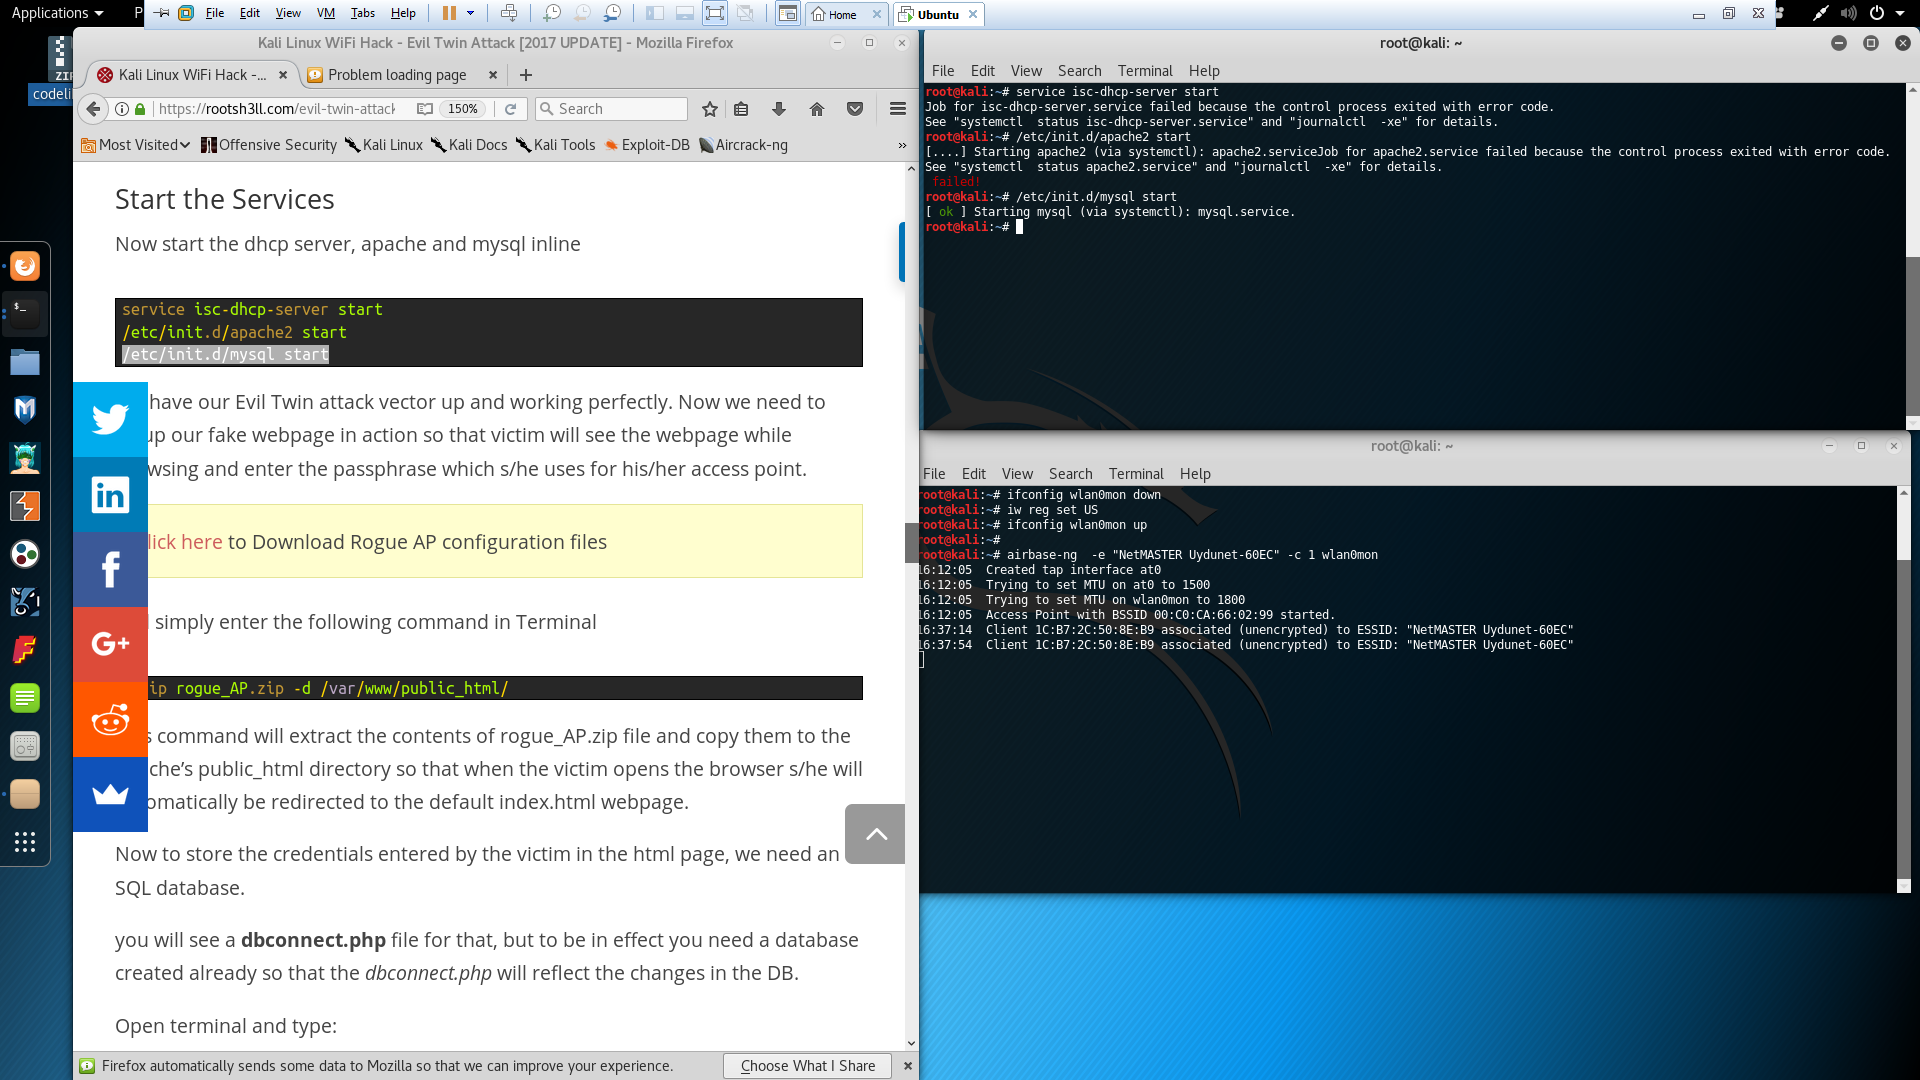Share article on LinkedIn
The width and height of the screenshot is (1920, 1080).
pyautogui.click(x=110, y=494)
